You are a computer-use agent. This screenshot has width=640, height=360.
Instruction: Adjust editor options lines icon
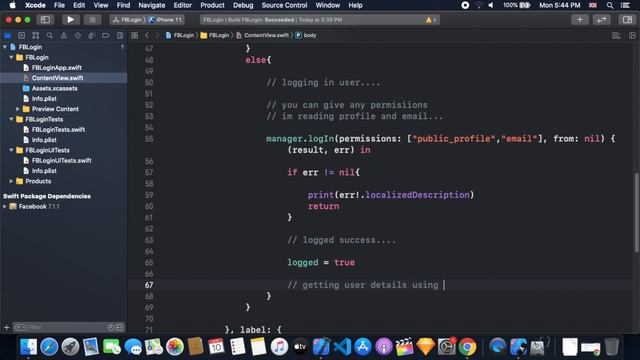[x=616, y=36]
